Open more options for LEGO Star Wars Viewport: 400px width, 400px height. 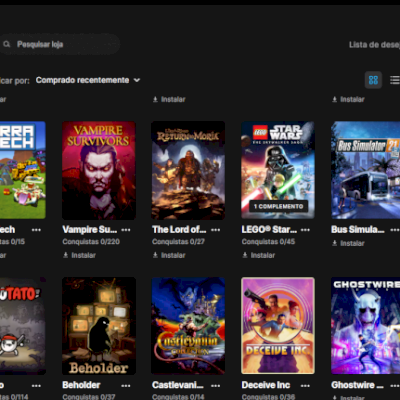305,230
